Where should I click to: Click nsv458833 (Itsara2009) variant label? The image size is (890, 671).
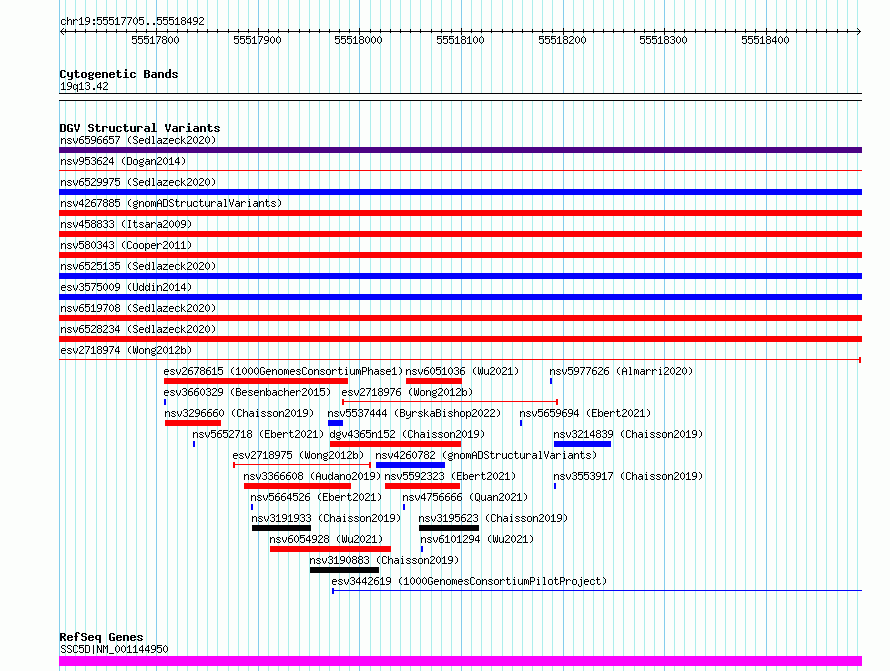(126, 224)
